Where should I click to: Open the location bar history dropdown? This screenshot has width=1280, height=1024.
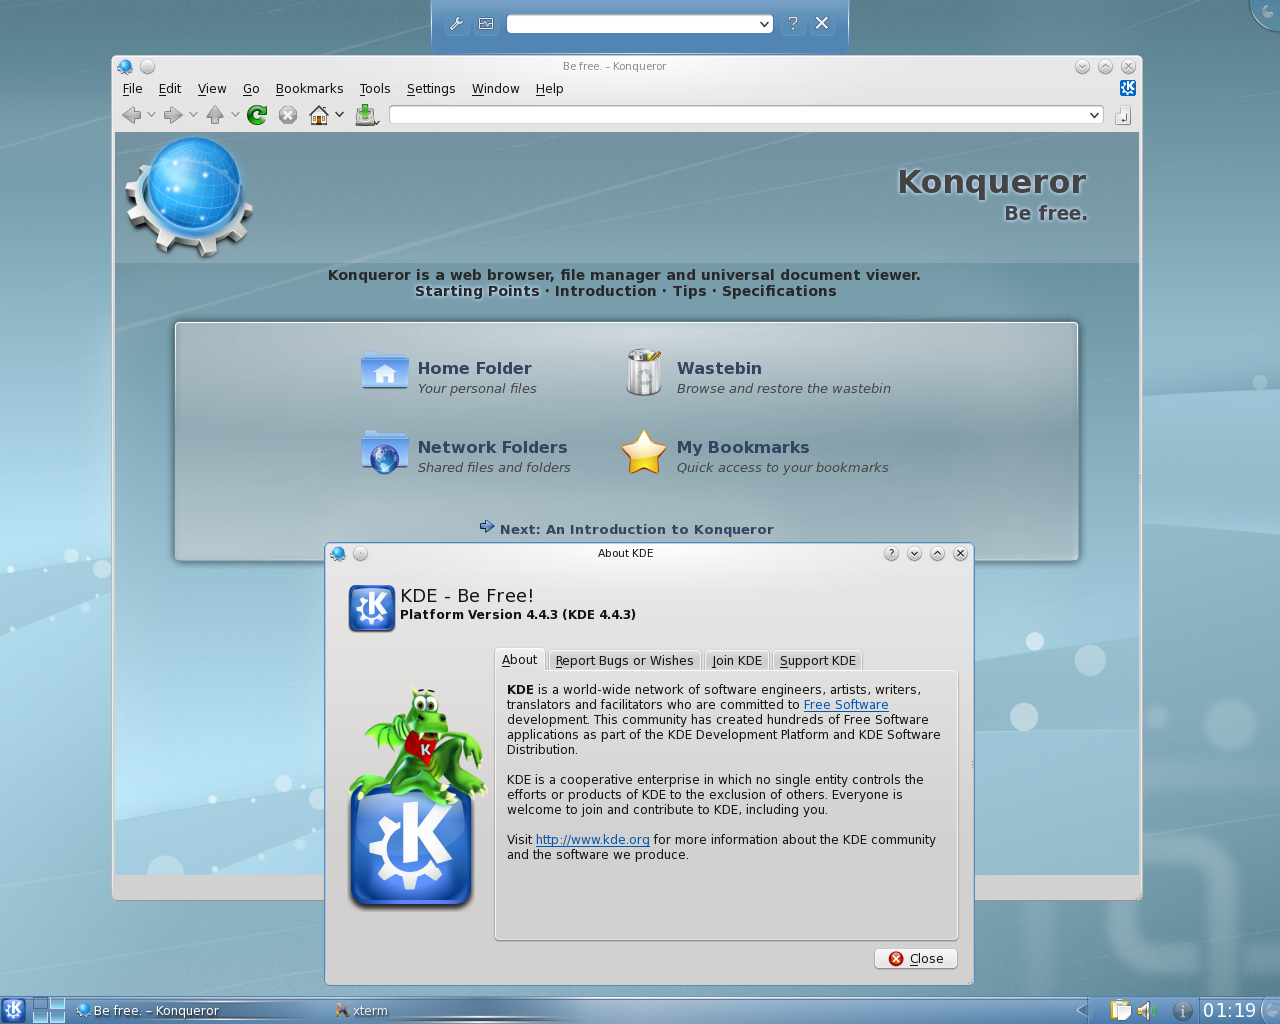pos(1094,115)
